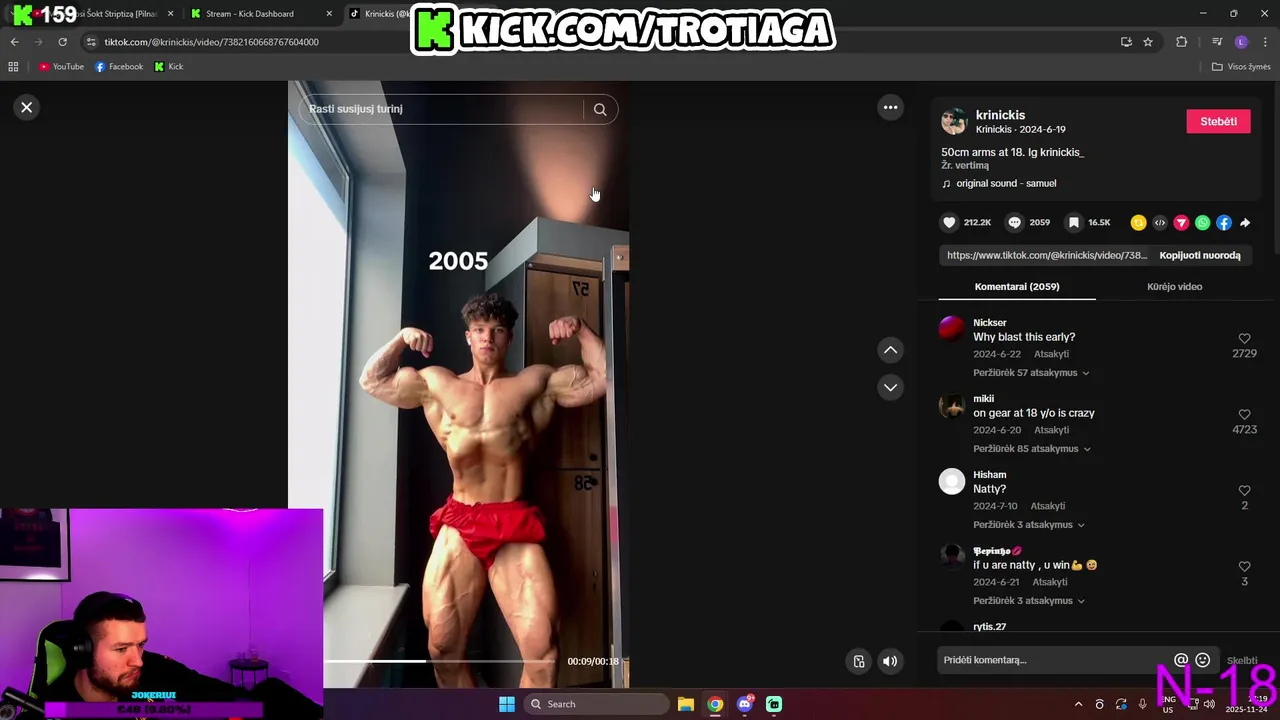Like mikii's comment 'on gear at 18 y/o is crazy'
The height and width of the screenshot is (720, 1280).
[1244, 415]
